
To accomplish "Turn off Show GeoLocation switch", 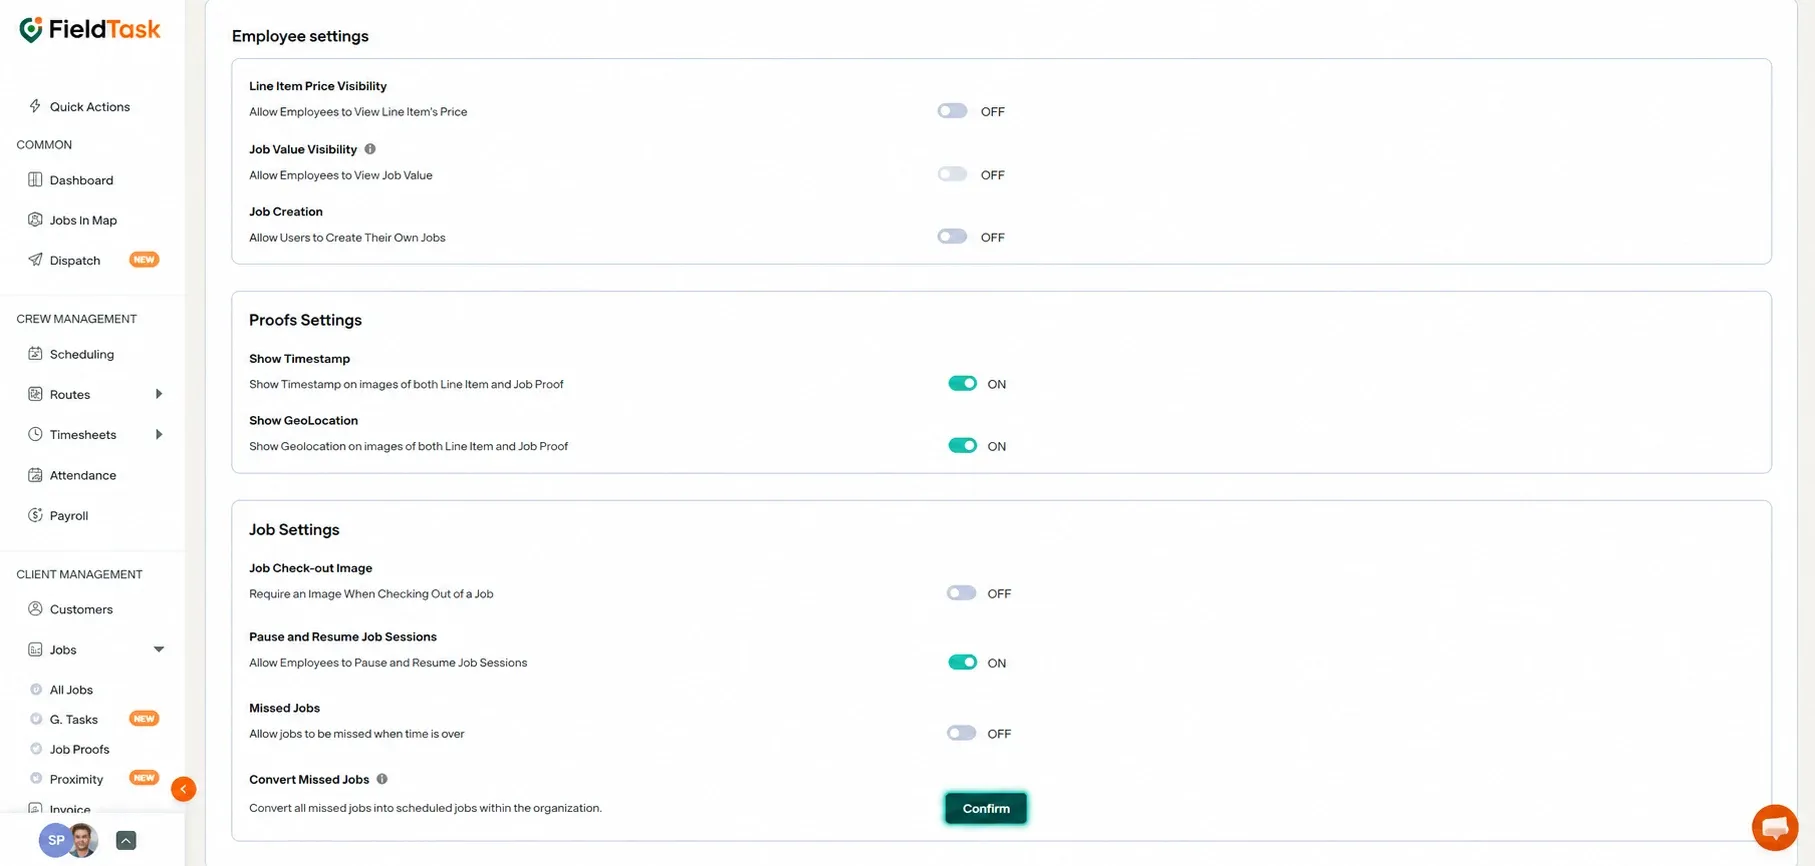I will pos(962,446).
